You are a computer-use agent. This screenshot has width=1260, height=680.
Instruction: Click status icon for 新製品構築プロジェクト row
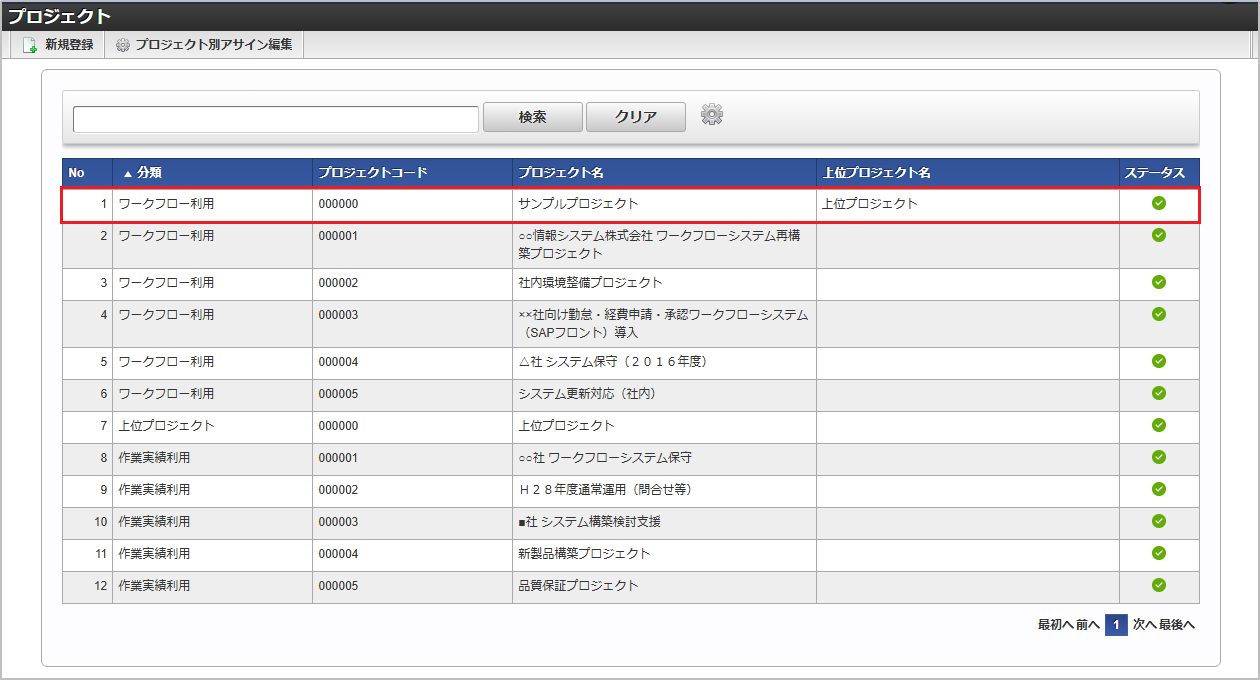pyautogui.click(x=1159, y=553)
